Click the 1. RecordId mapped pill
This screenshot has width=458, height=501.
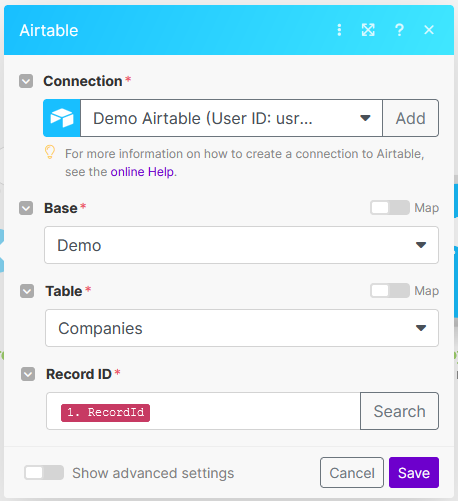point(105,413)
